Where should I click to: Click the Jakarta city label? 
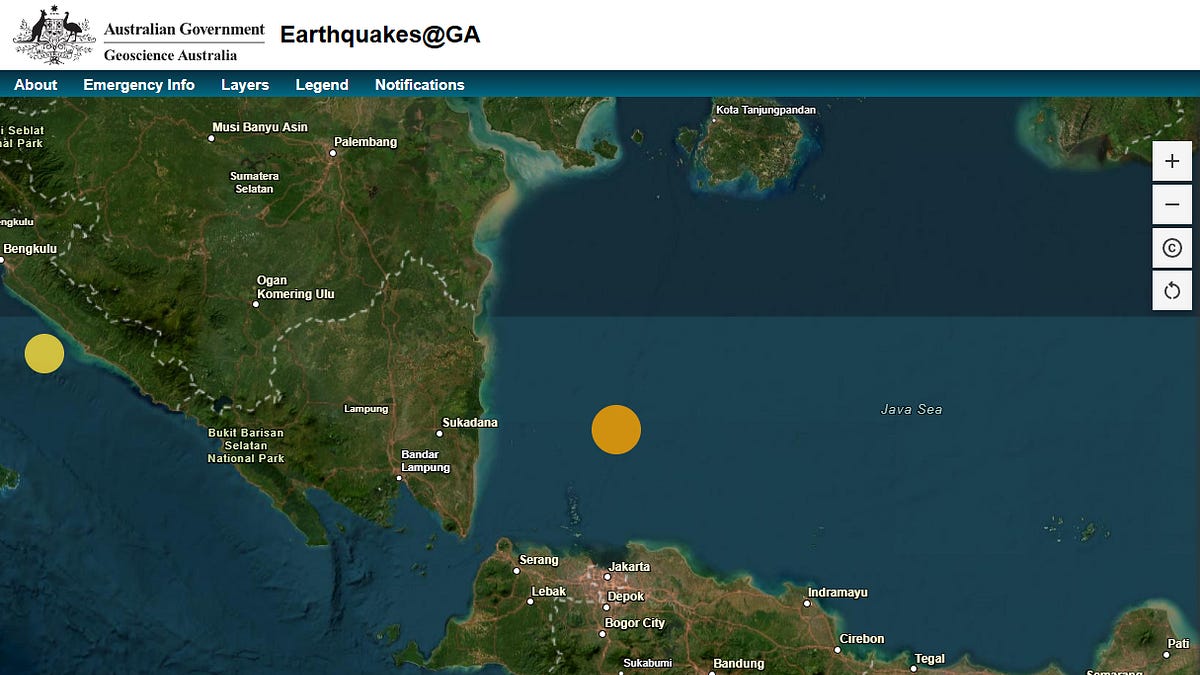629,567
